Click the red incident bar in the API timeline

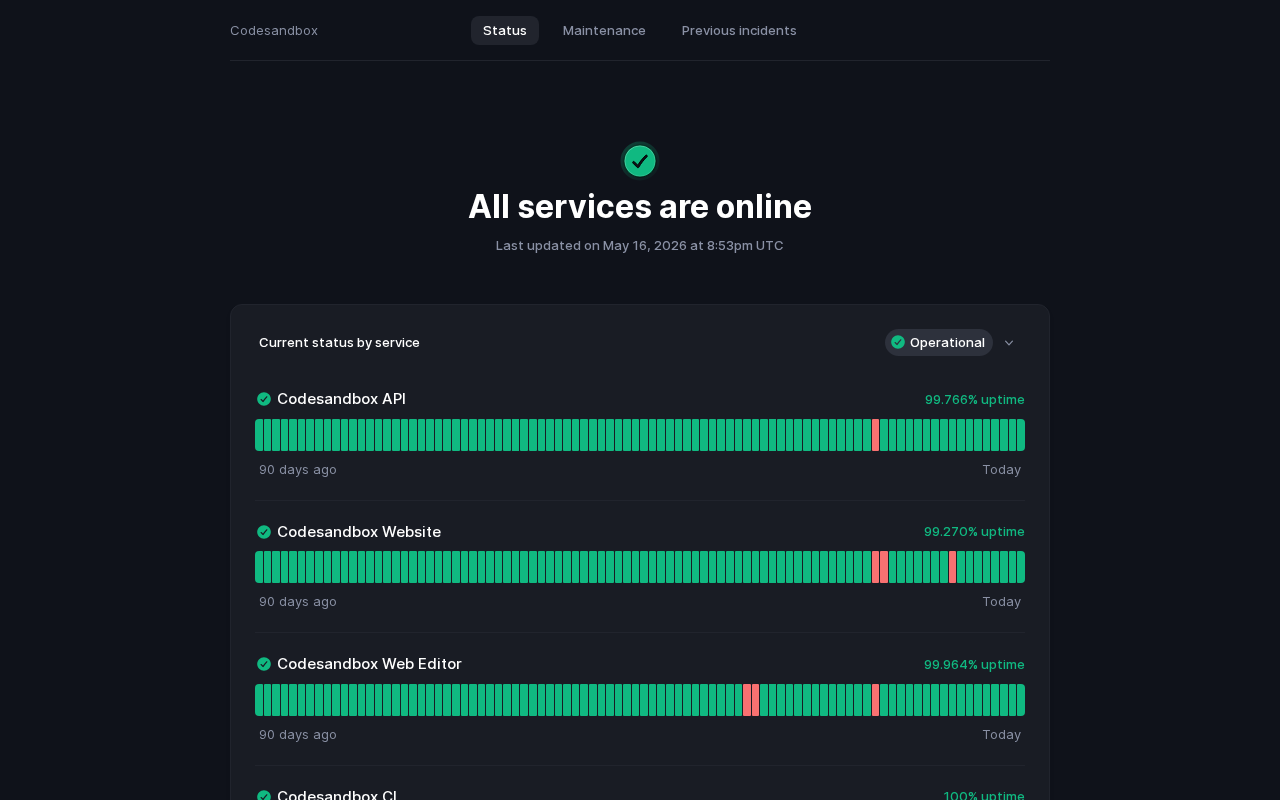(875, 435)
